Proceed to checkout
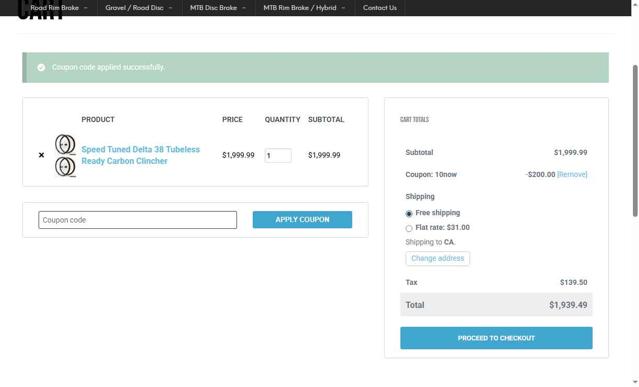The height and width of the screenshot is (387, 639). (x=496, y=338)
